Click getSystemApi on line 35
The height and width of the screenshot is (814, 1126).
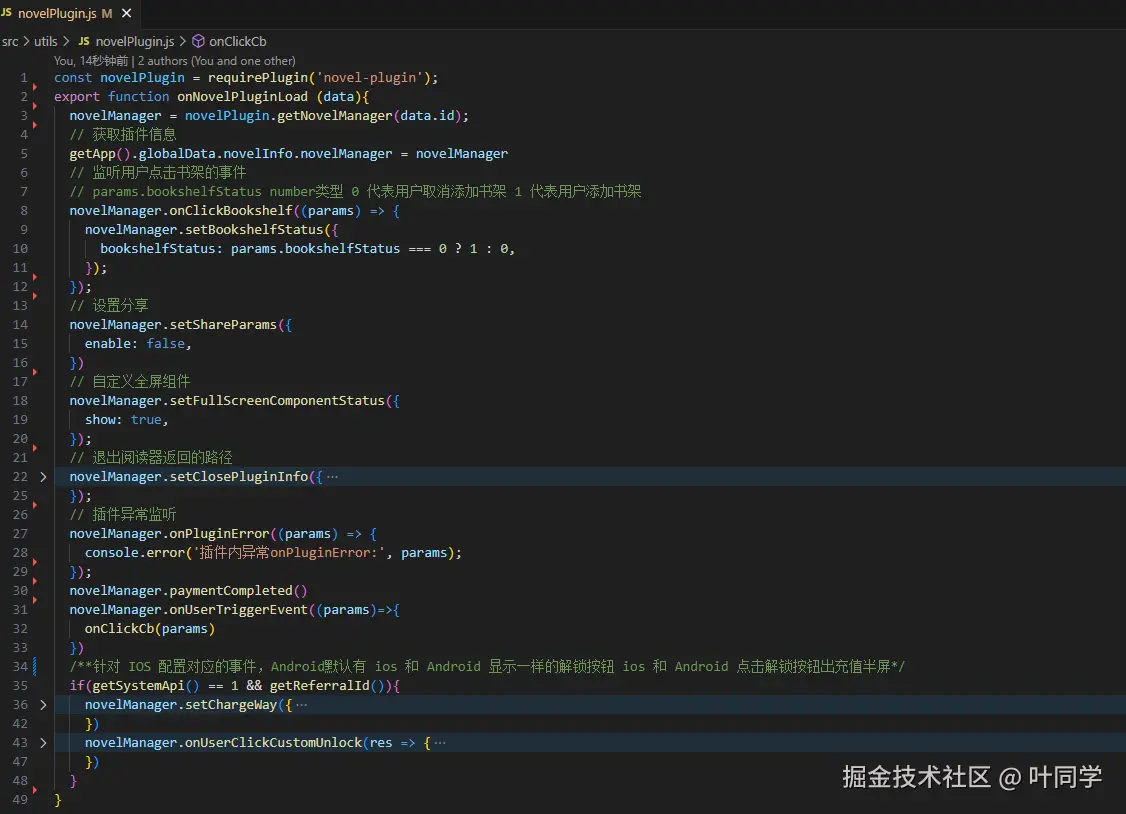click(x=138, y=686)
